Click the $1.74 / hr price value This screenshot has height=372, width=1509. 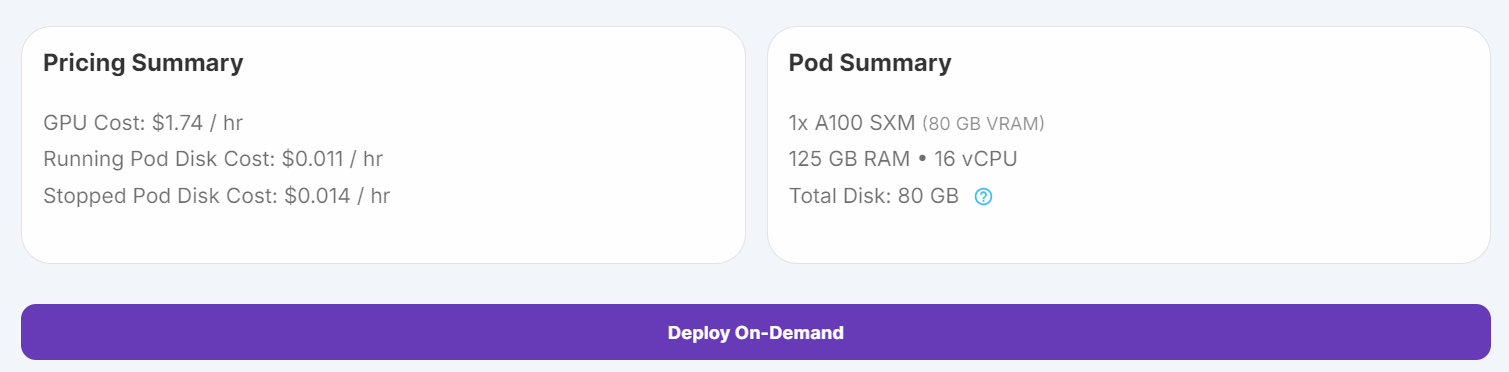[x=197, y=123]
